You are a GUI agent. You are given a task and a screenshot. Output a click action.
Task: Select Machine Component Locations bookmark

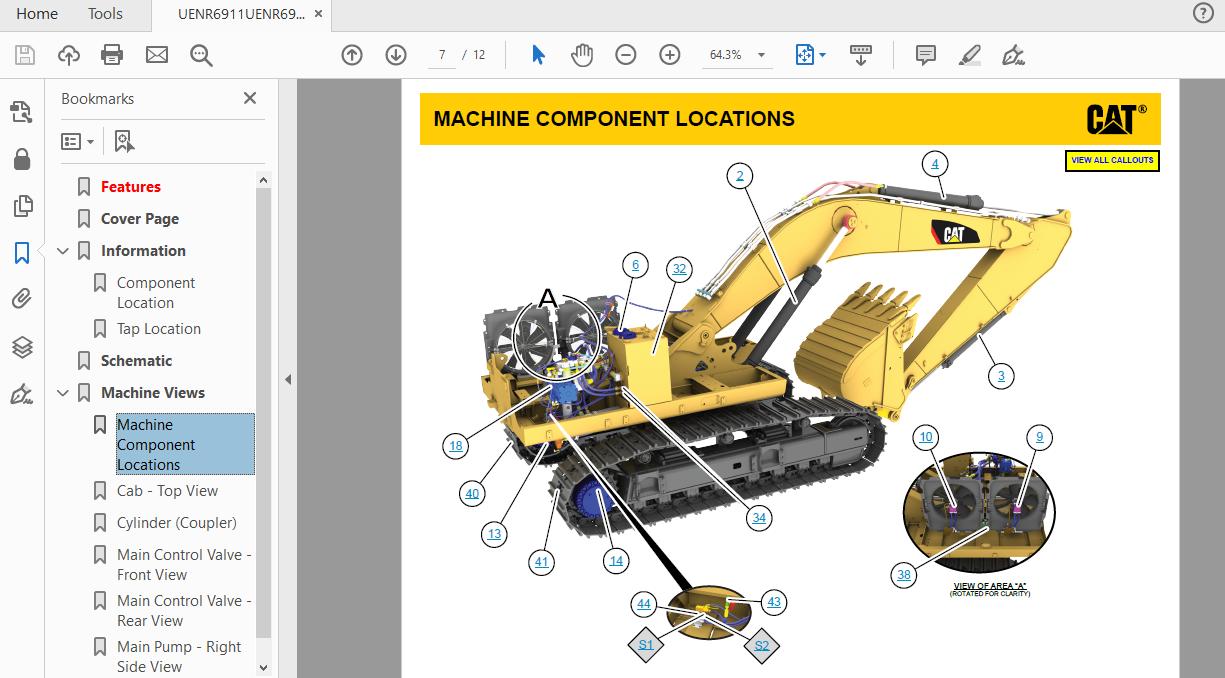[185, 444]
